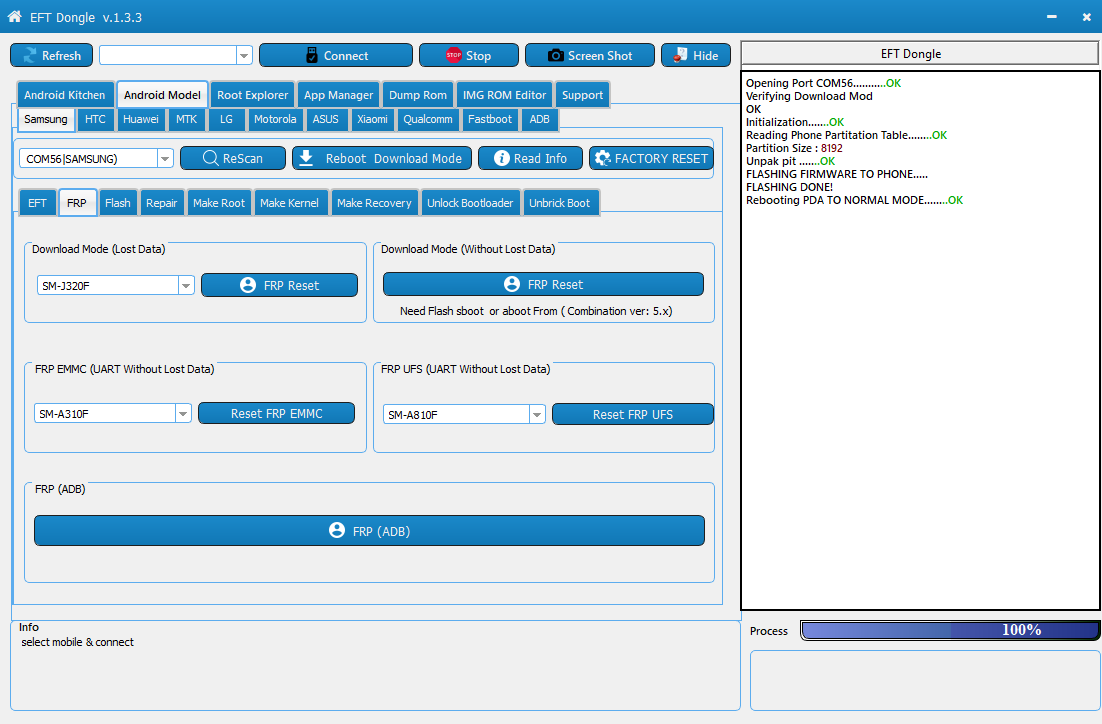Open the Make Kernel sub-tab

(x=289, y=203)
